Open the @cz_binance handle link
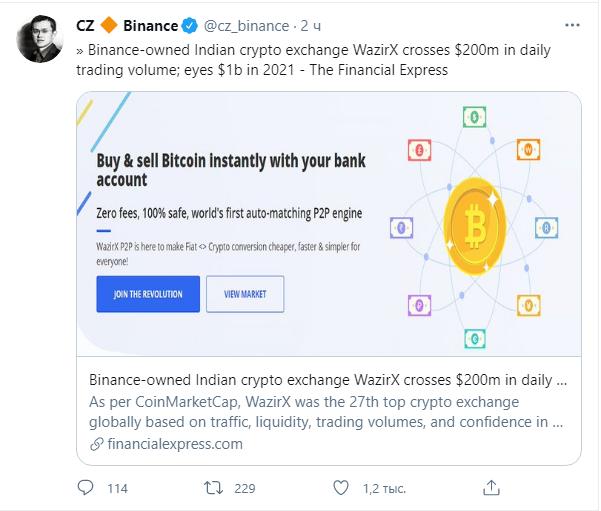The height and width of the screenshot is (511, 601). (x=246, y=26)
